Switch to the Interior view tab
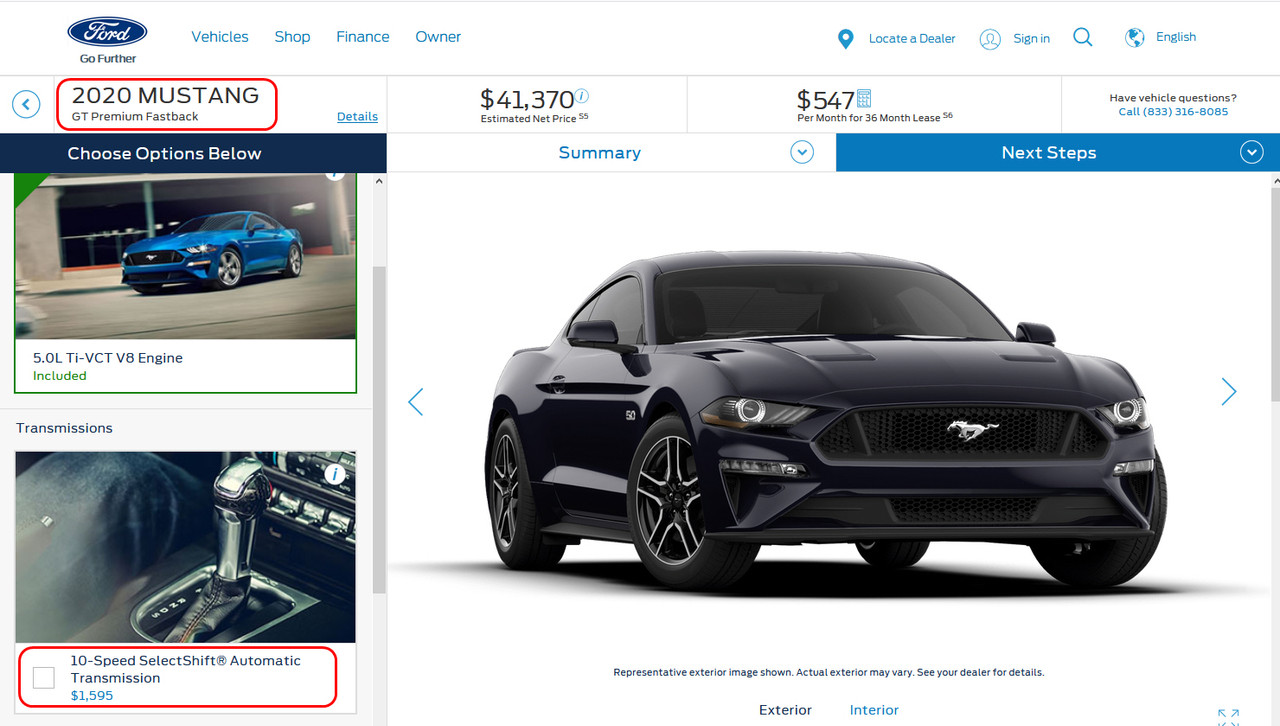Image resolution: width=1280 pixels, height=726 pixels. (x=874, y=710)
